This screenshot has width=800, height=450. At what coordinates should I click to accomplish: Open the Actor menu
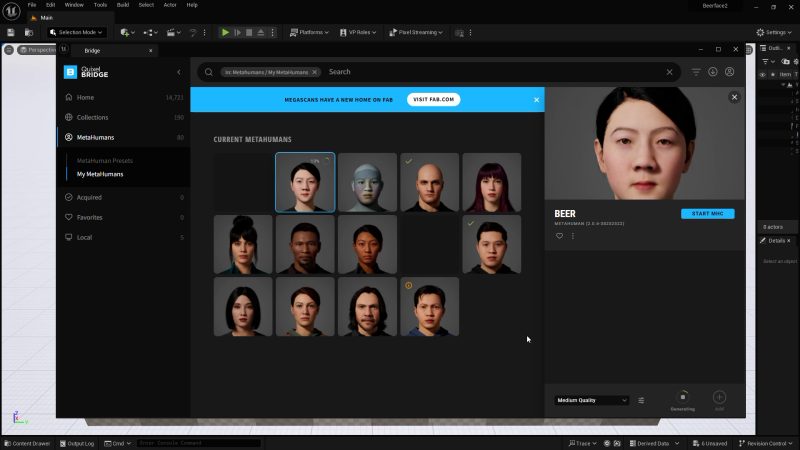[x=170, y=5]
